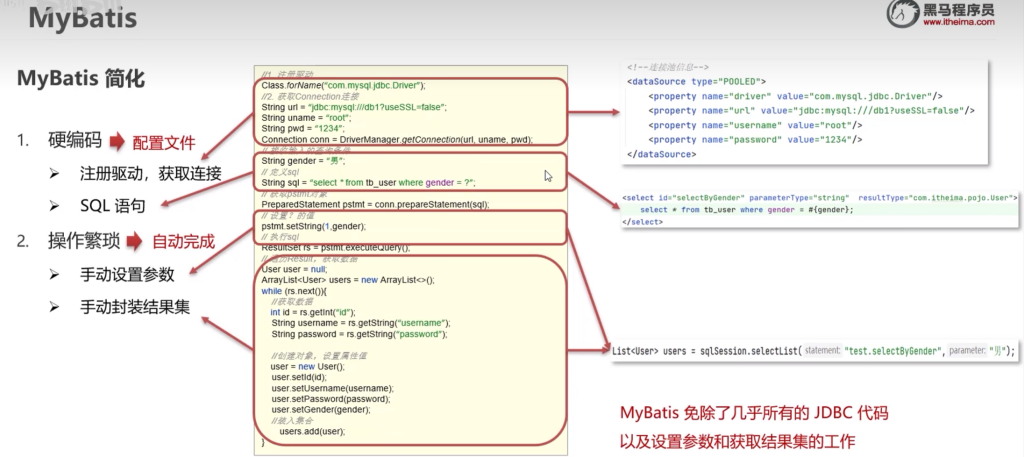Click the rs.getString("username") code line
1024x457 pixels.
click(x=360, y=323)
